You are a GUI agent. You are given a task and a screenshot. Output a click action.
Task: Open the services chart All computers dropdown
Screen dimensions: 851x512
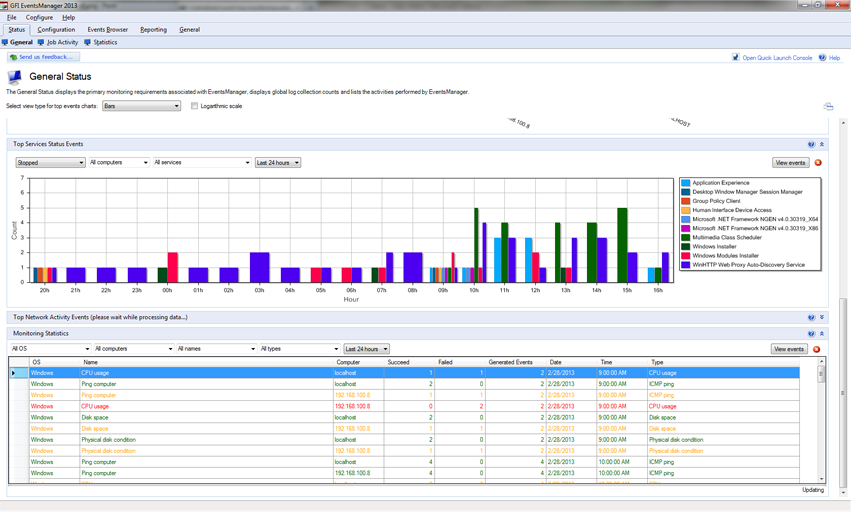coord(119,163)
